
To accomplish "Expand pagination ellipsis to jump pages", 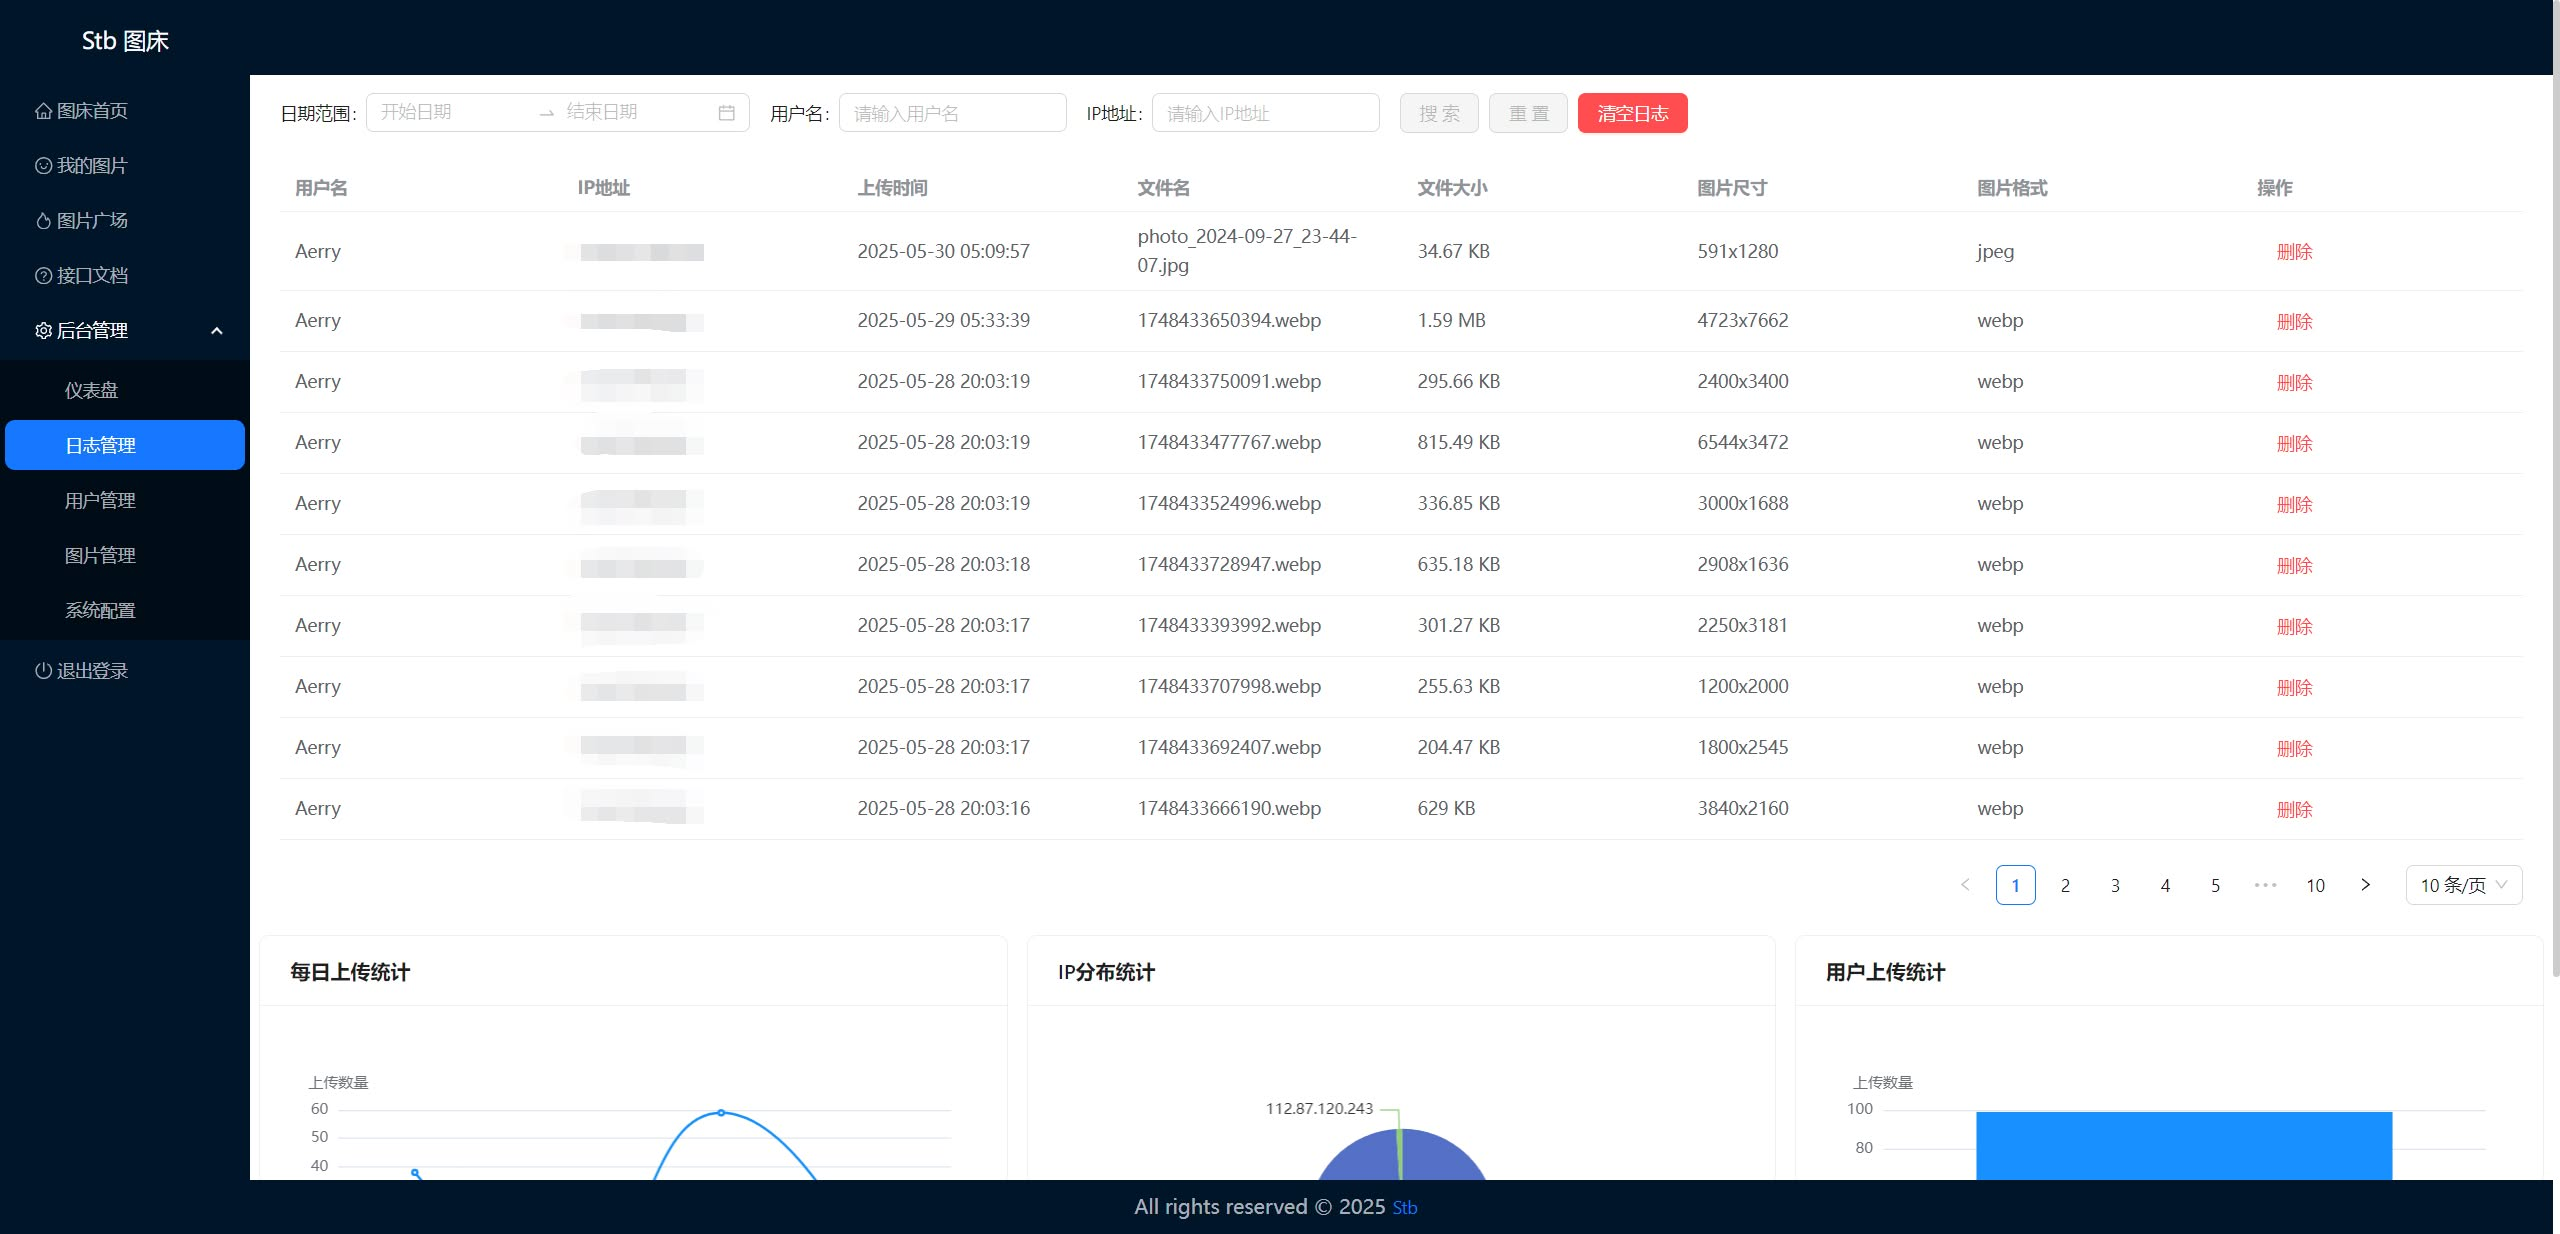I will [2265, 885].
